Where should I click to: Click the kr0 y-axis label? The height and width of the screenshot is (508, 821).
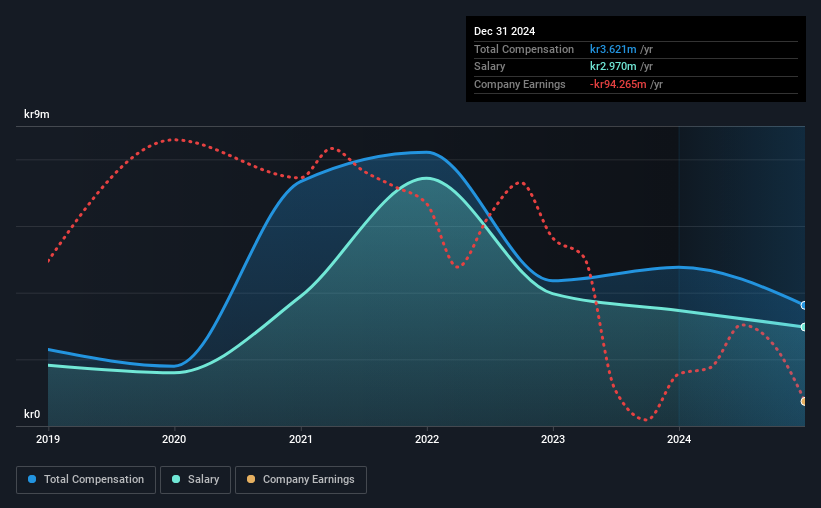coord(32,414)
